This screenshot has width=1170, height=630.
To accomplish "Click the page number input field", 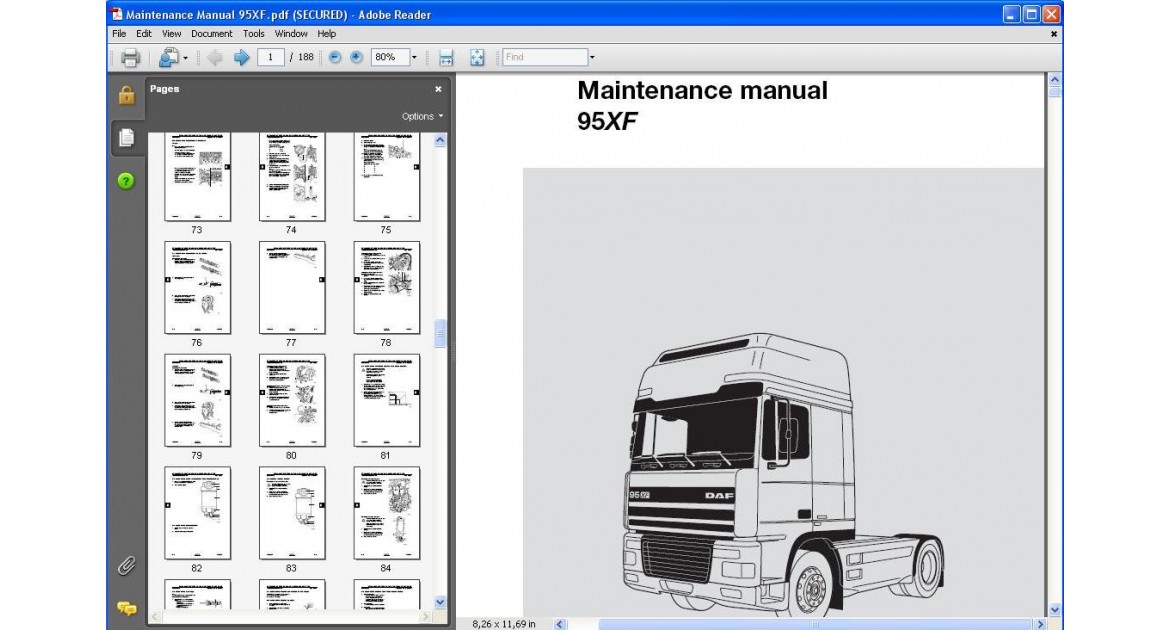I will 271,57.
